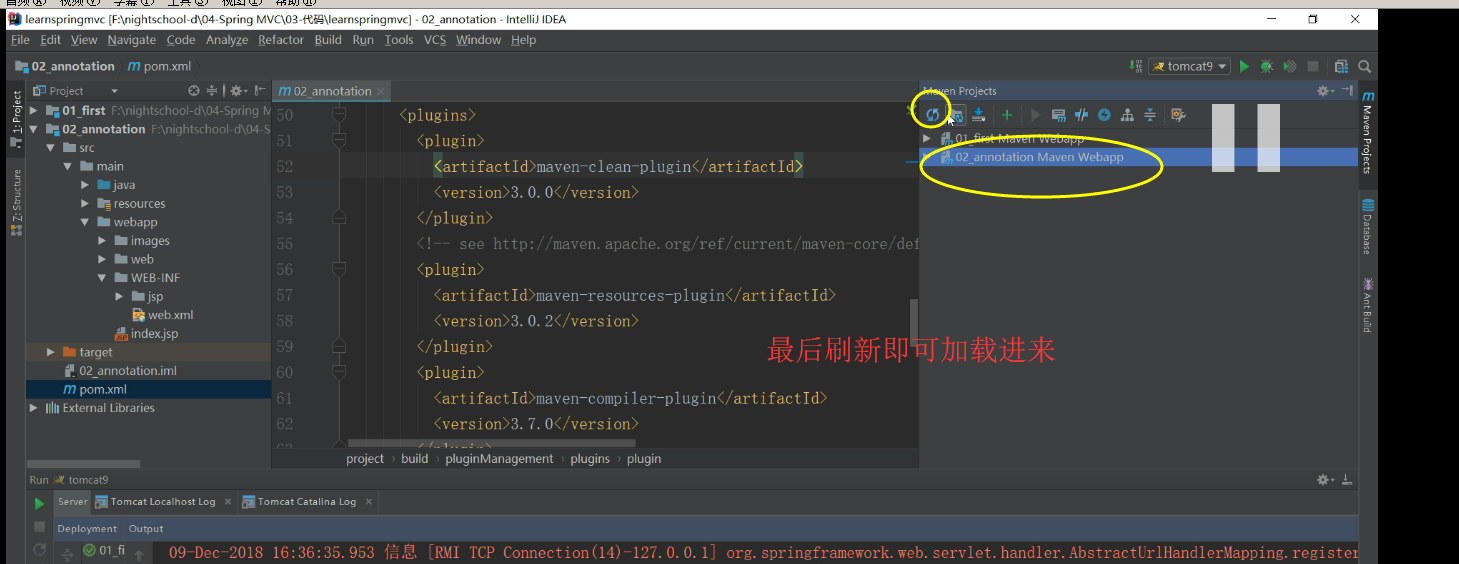Open the Navigate menu
Image resolution: width=1459 pixels, height=564 pixels.
132,40
